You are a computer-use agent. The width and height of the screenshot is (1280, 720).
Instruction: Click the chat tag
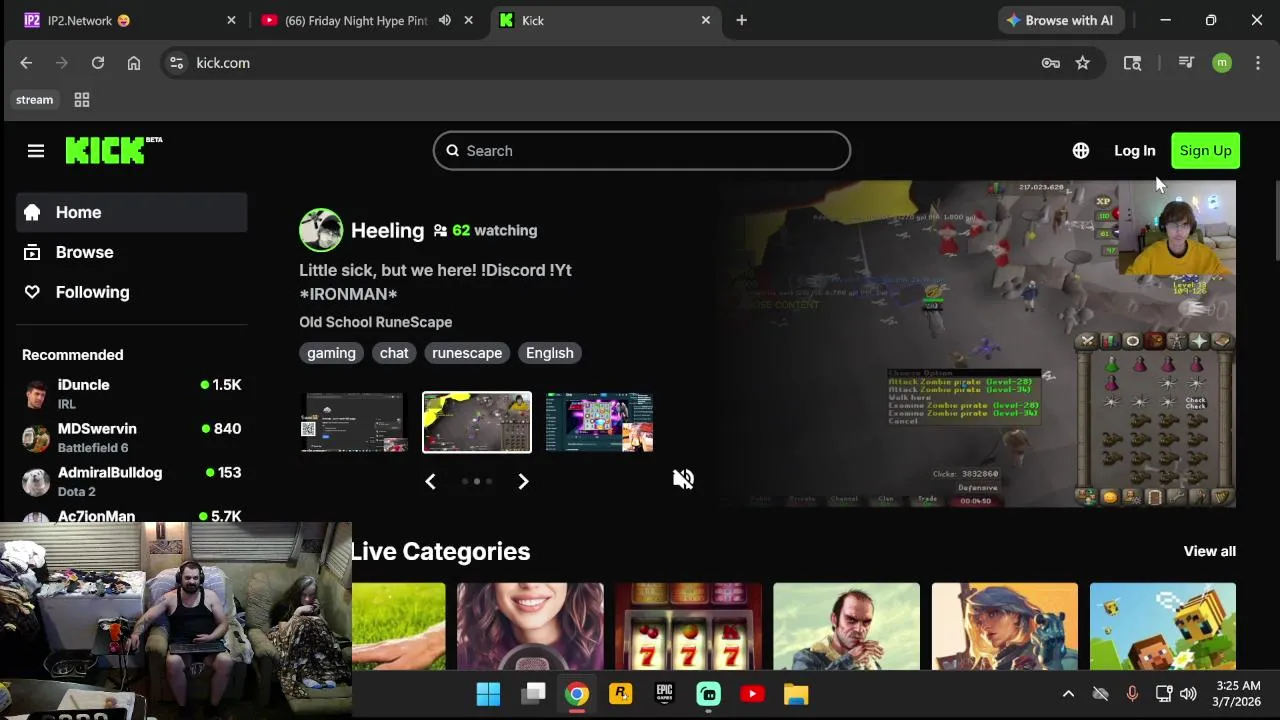tap(394, 353)
